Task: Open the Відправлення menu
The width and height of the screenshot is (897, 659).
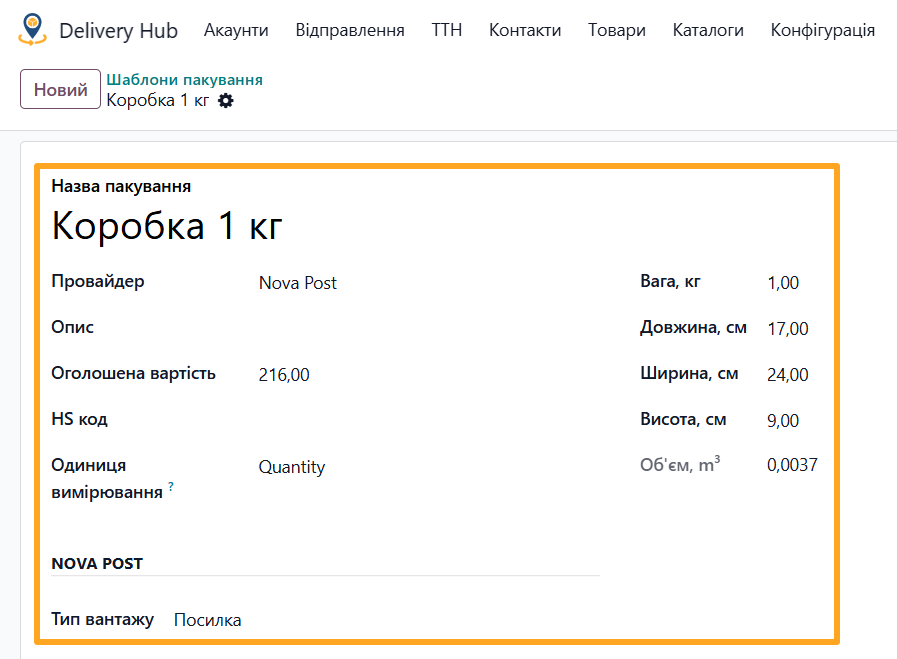Action: 350,30
